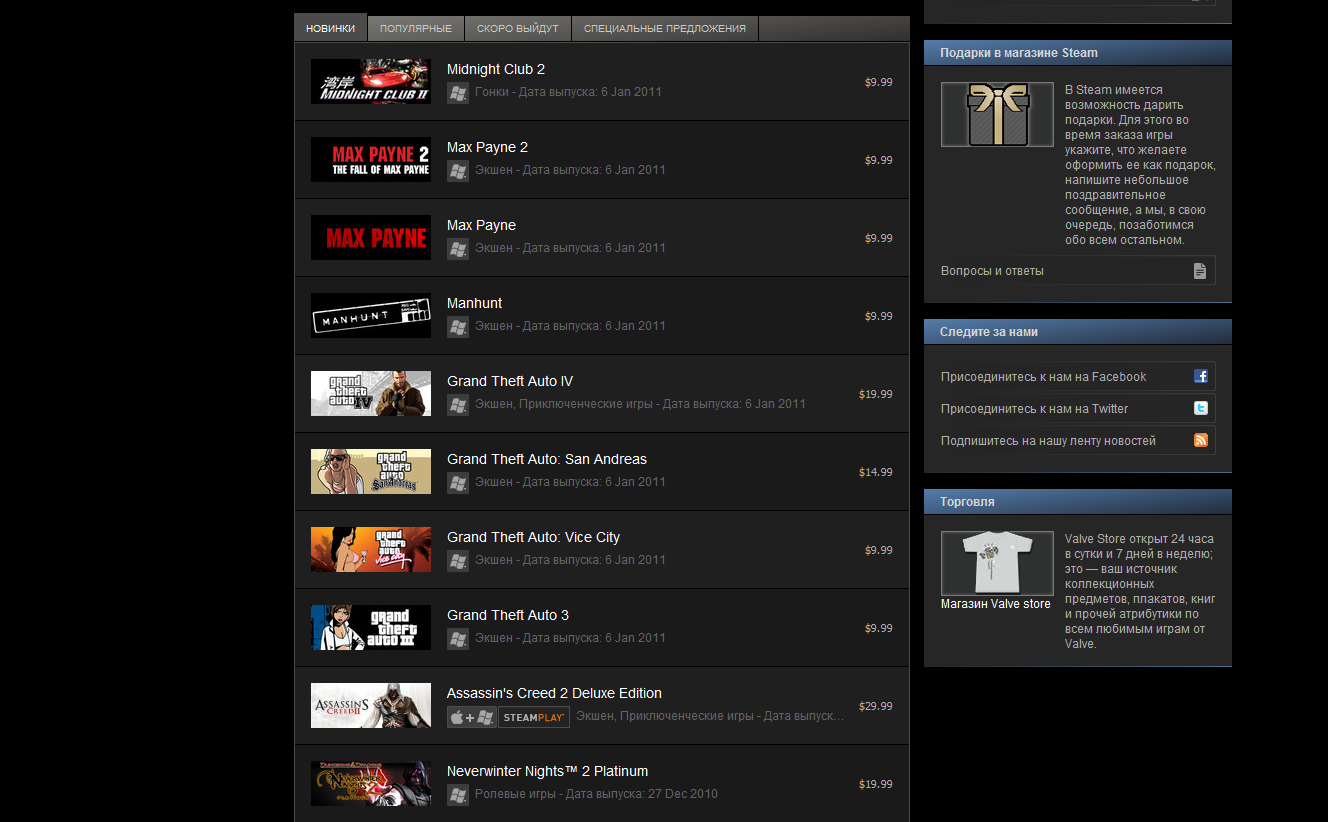1328x822 pixels.
Task: Click the $29.99 price of Assassin's Creed 2
Action: (876, 706)
